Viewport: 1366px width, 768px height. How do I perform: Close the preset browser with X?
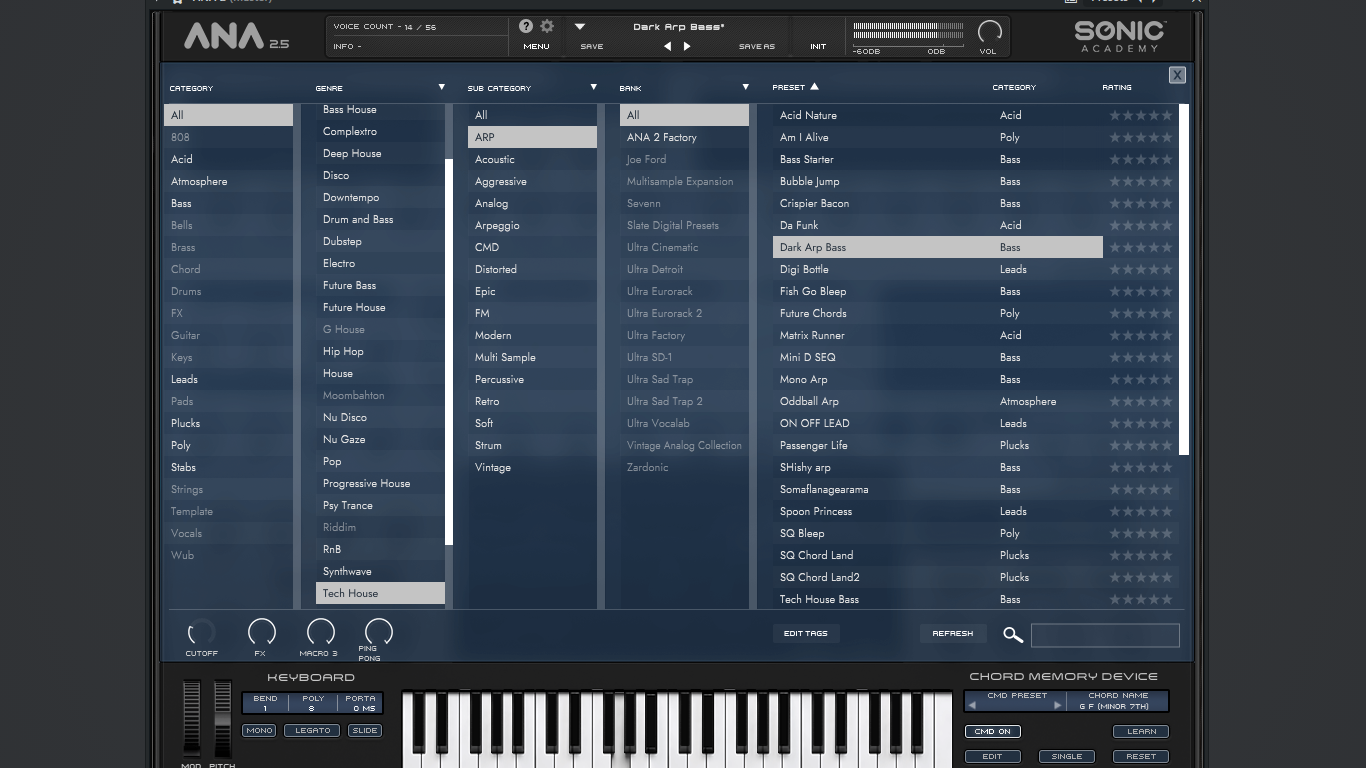coord(1177,75)
